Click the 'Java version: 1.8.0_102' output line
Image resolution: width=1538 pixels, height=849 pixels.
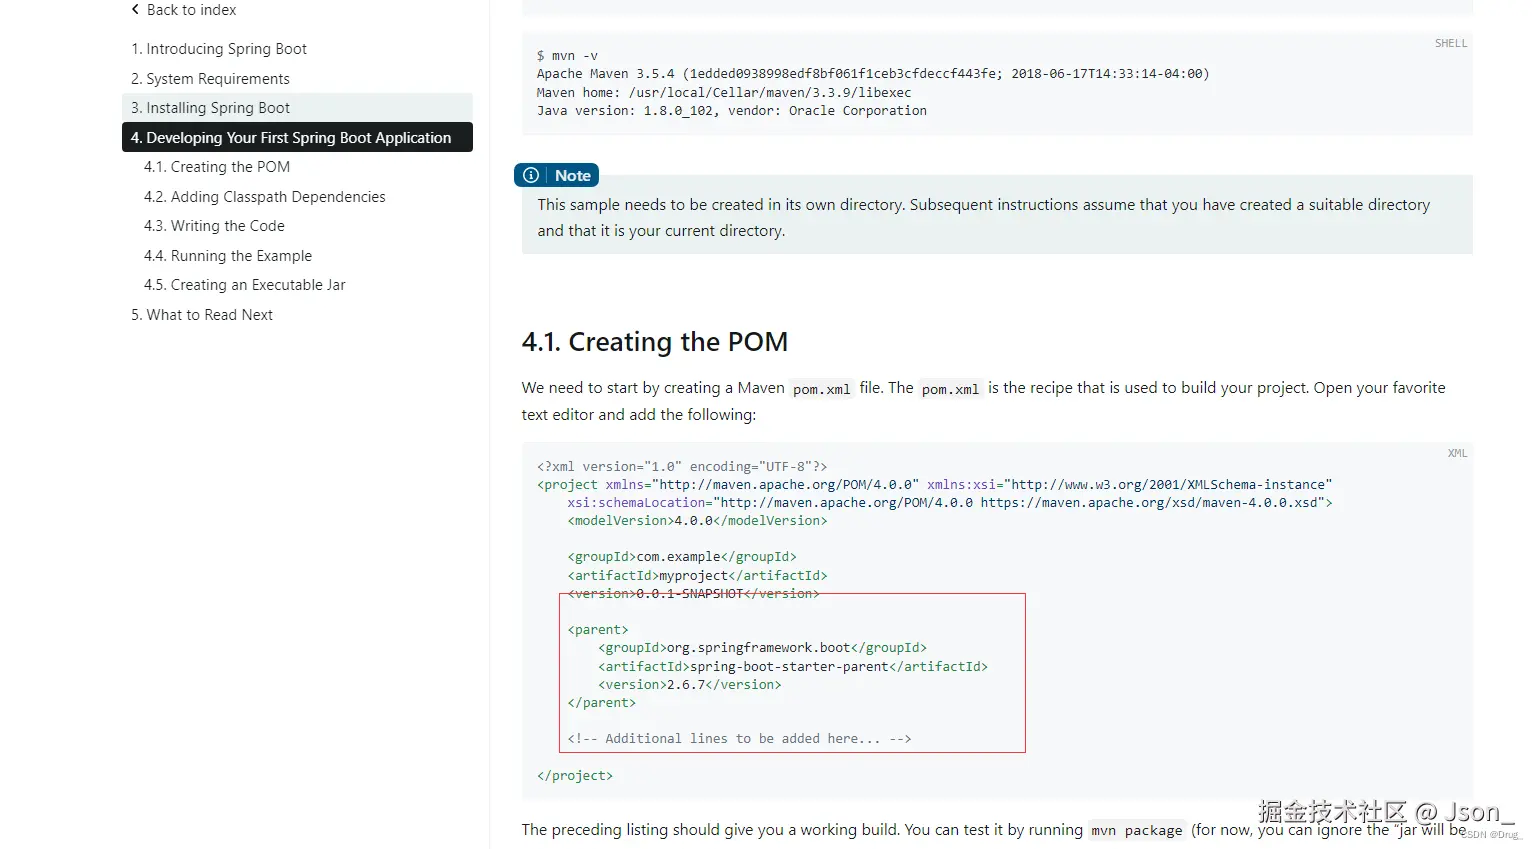pos(732,111)
